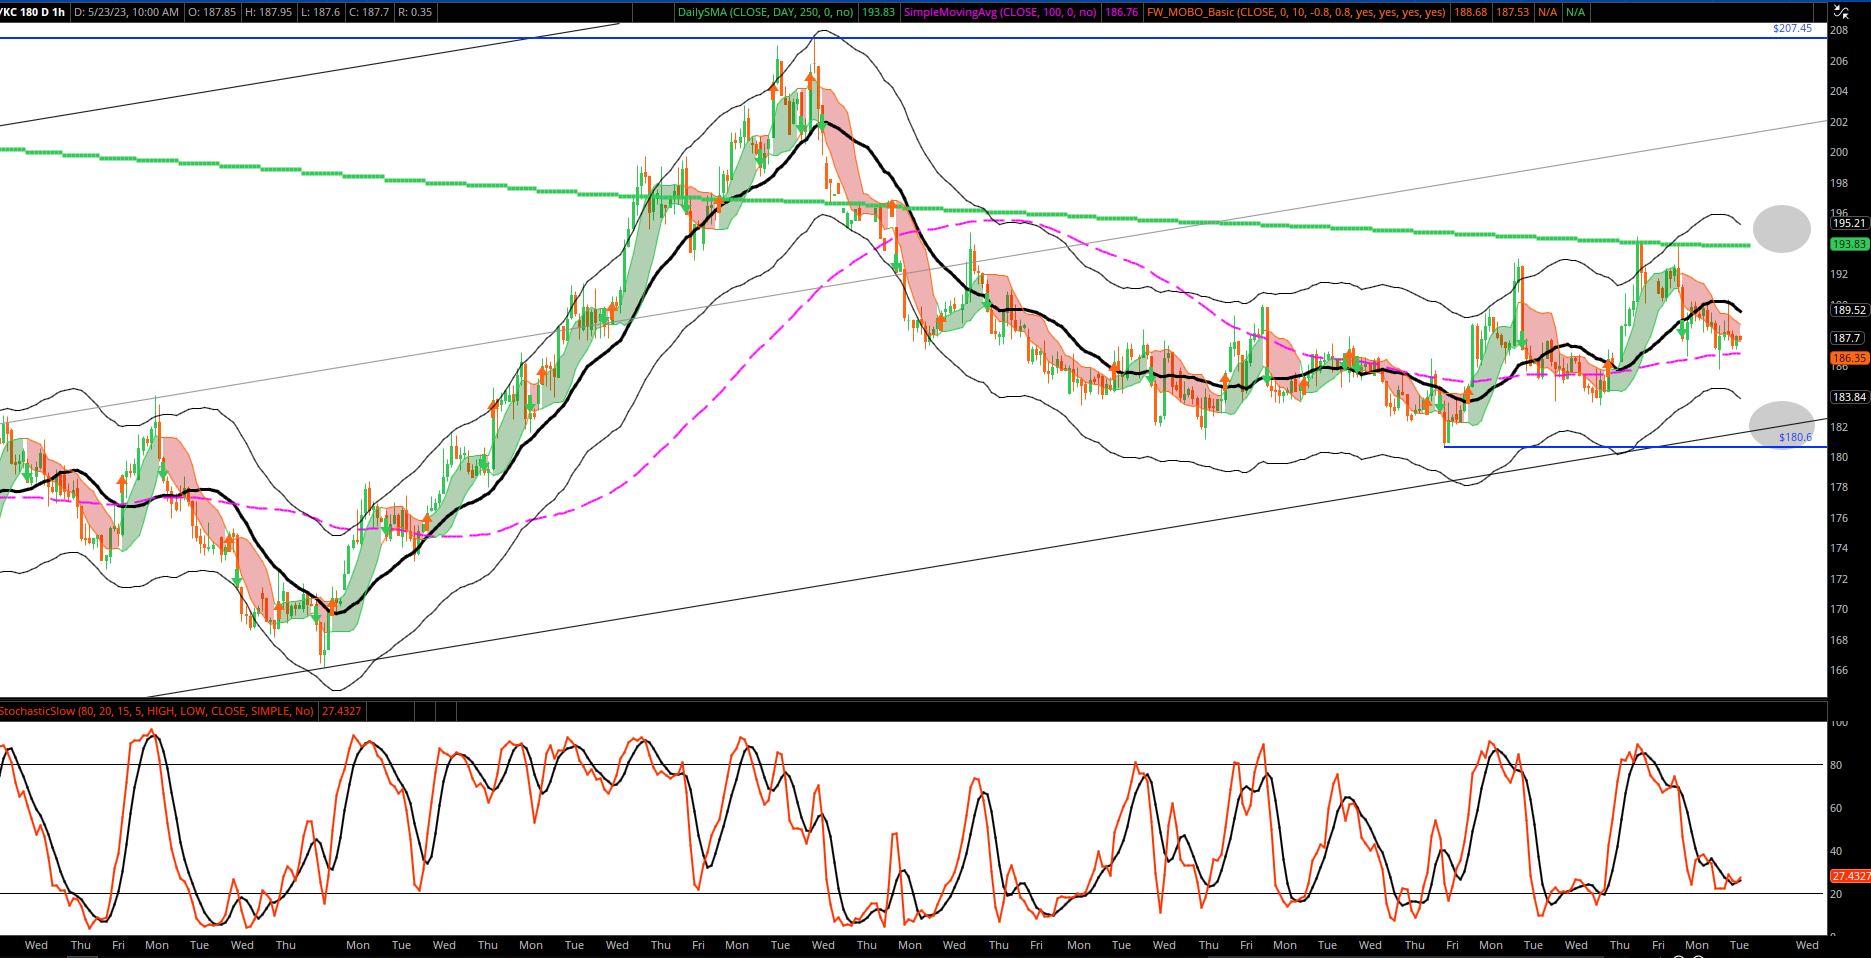Click the low price L: 187.6
The height and width of the screenshot is (958, 1871).
coord(319,12)
